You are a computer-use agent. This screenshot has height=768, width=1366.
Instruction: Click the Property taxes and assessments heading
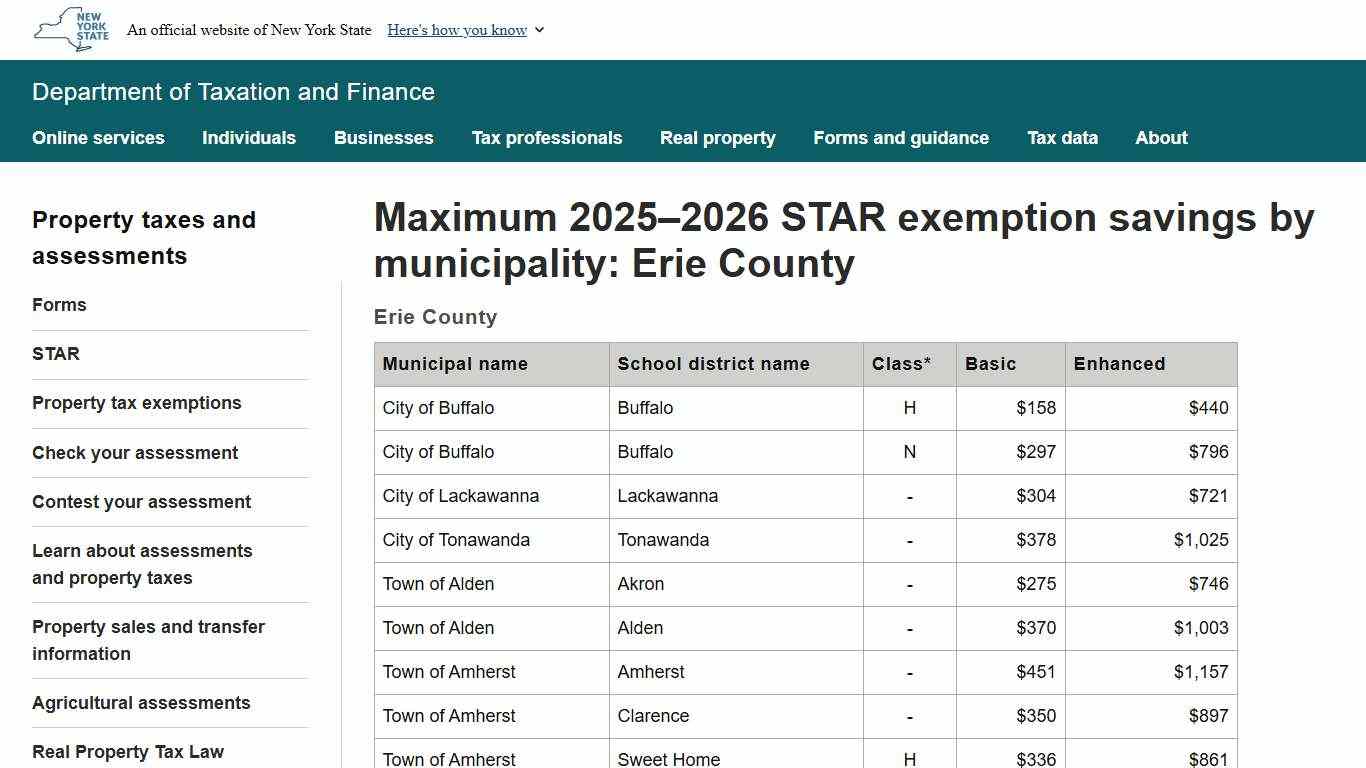tap(144, 238)
